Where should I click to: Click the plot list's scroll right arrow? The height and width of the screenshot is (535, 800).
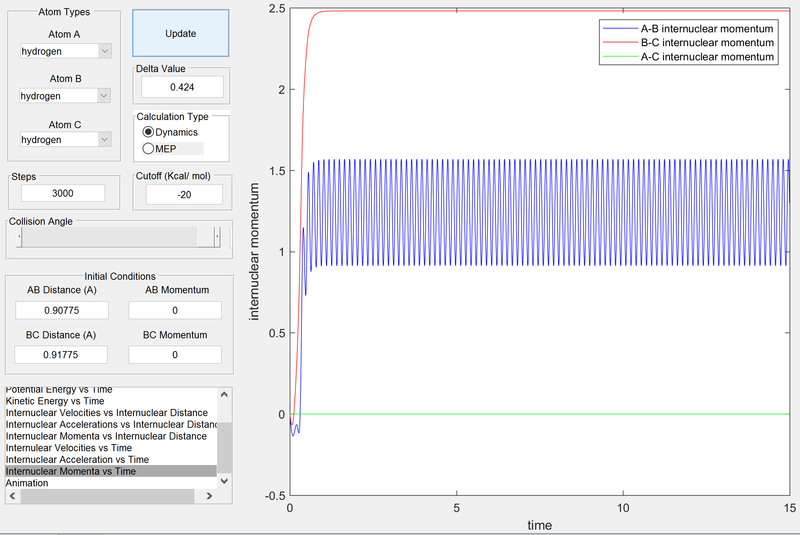(x=209, y=496)
